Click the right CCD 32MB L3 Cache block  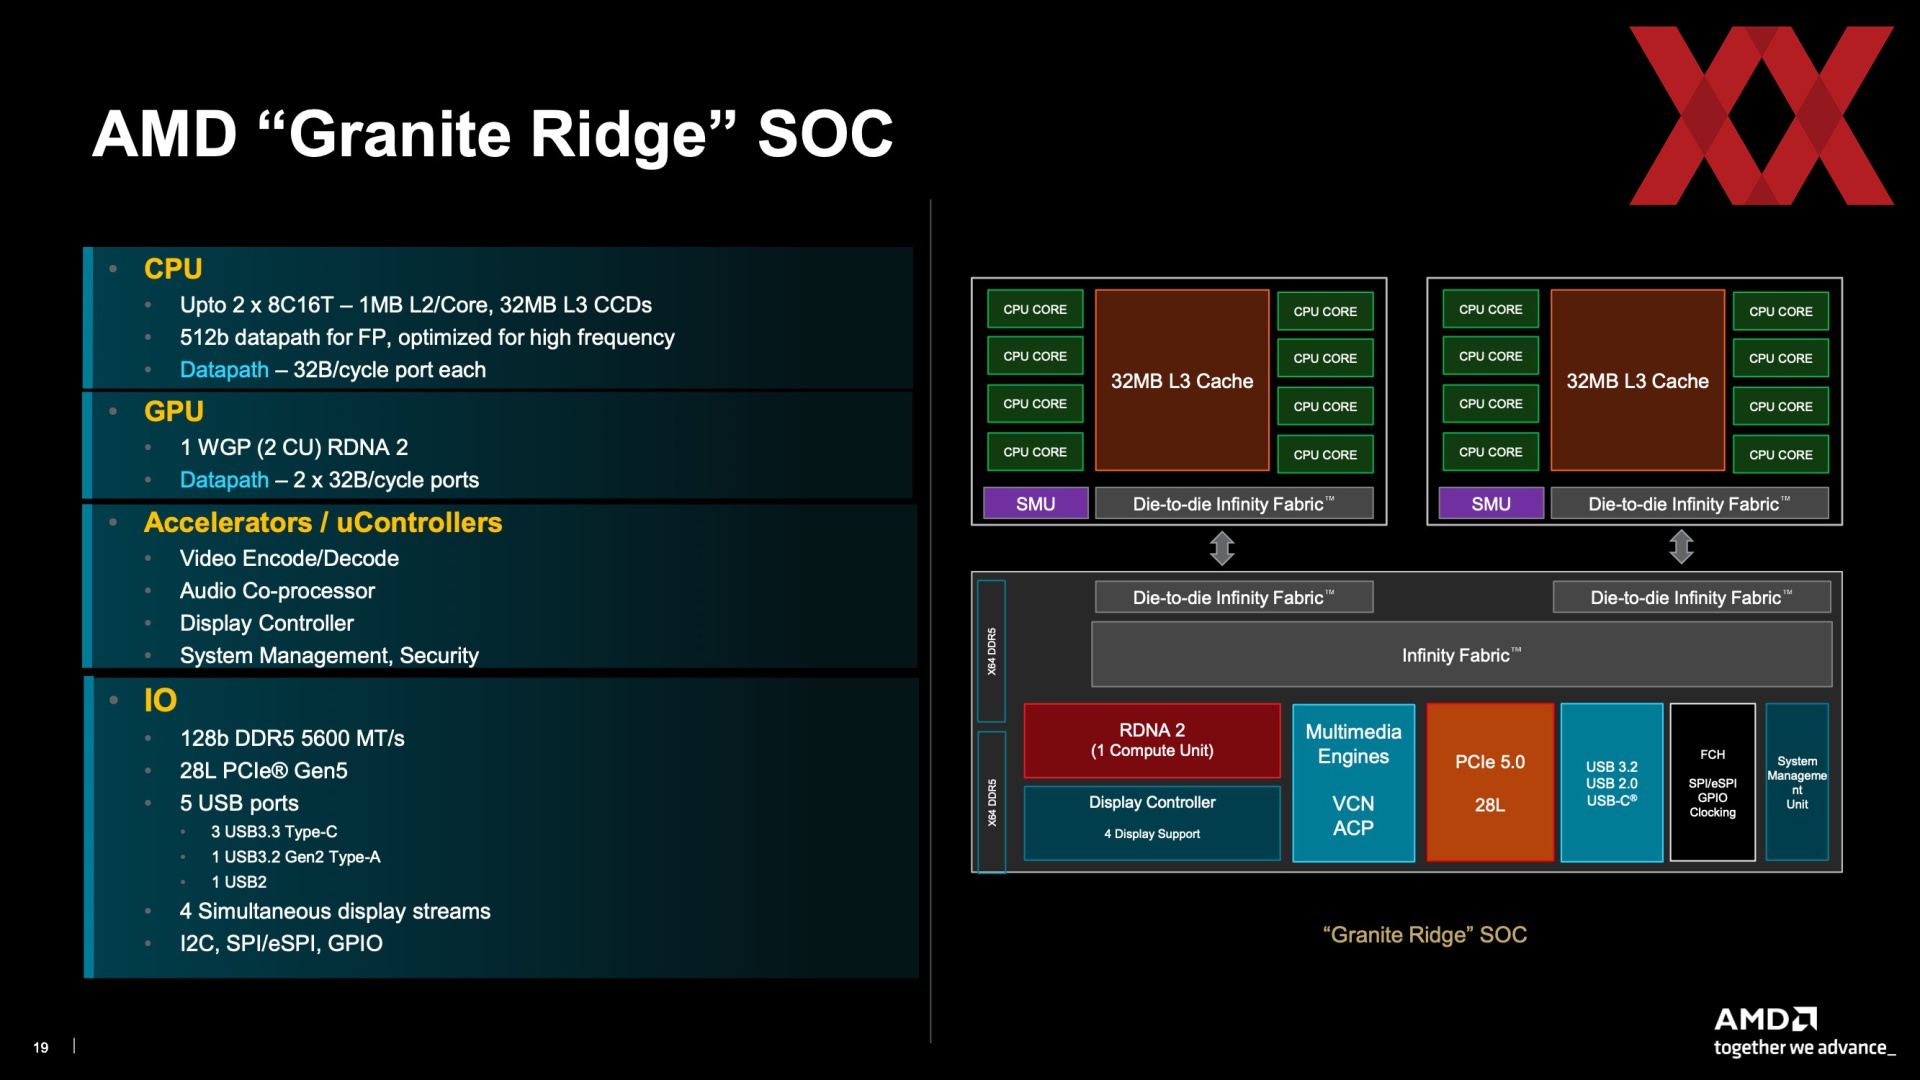pyautogui.click(x=1637, y=381)
